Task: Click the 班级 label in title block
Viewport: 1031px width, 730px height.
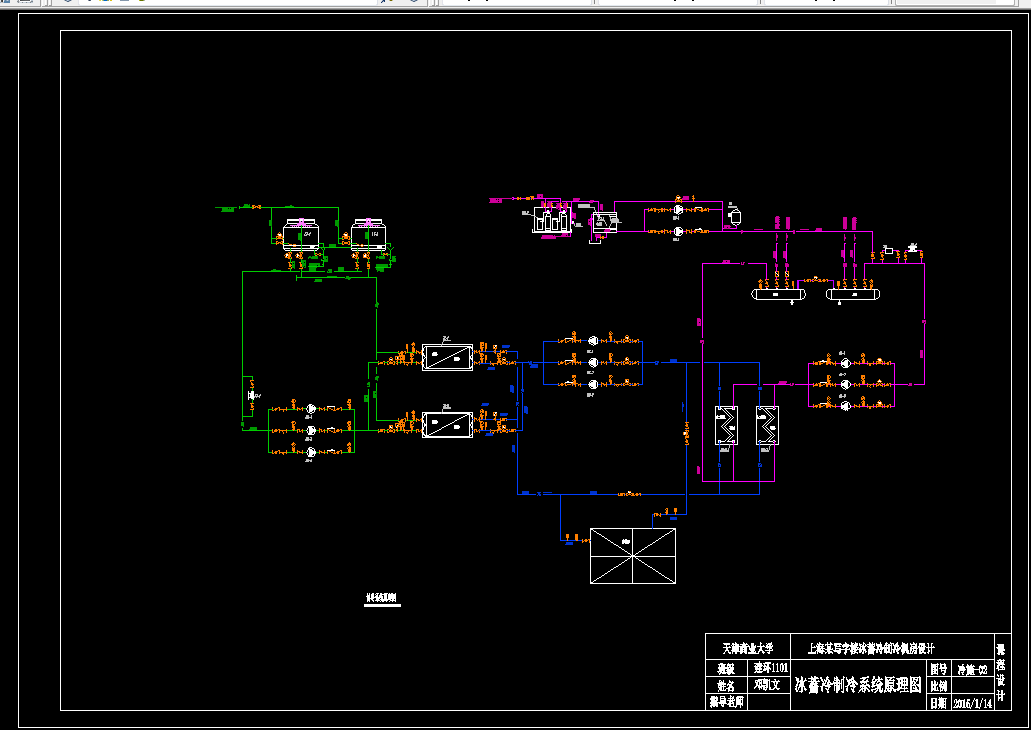Action: pyautogui.click(x=726, y=668)
